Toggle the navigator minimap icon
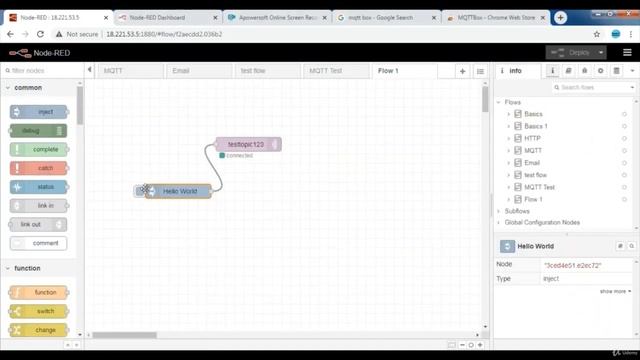 point(451,345)
